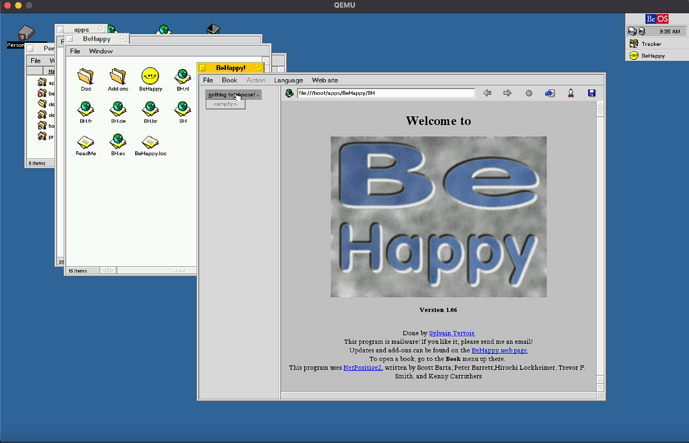Go back with the left arrow toolbar icon

pyautogui.click(x=487, y=93)
